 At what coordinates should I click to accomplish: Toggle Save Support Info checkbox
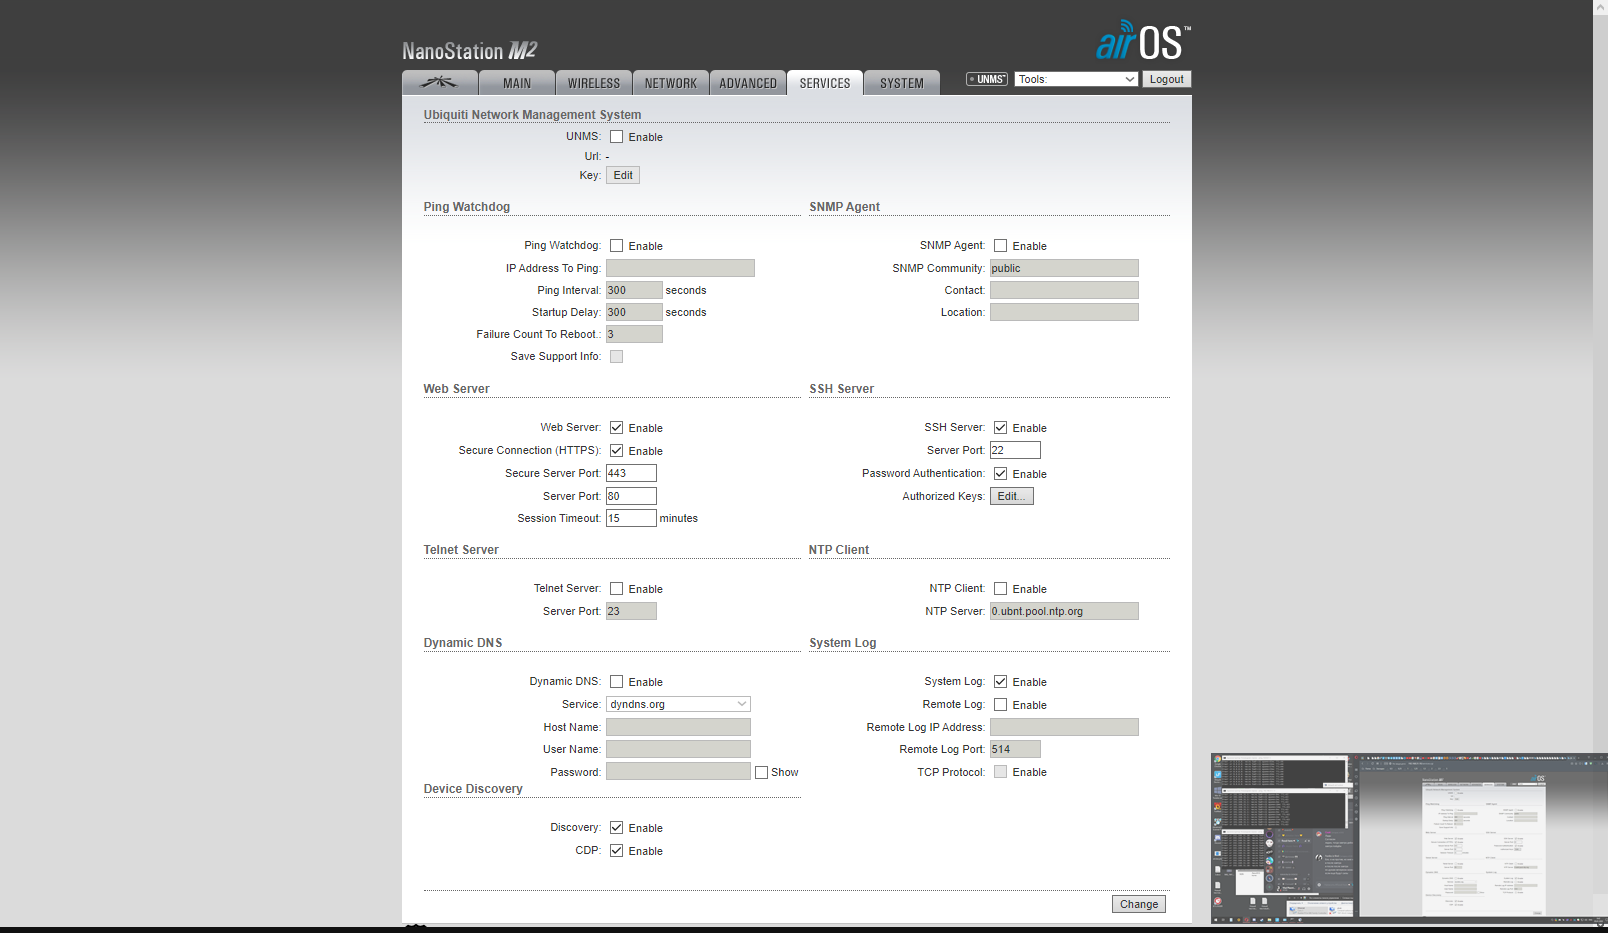point(616,356)
